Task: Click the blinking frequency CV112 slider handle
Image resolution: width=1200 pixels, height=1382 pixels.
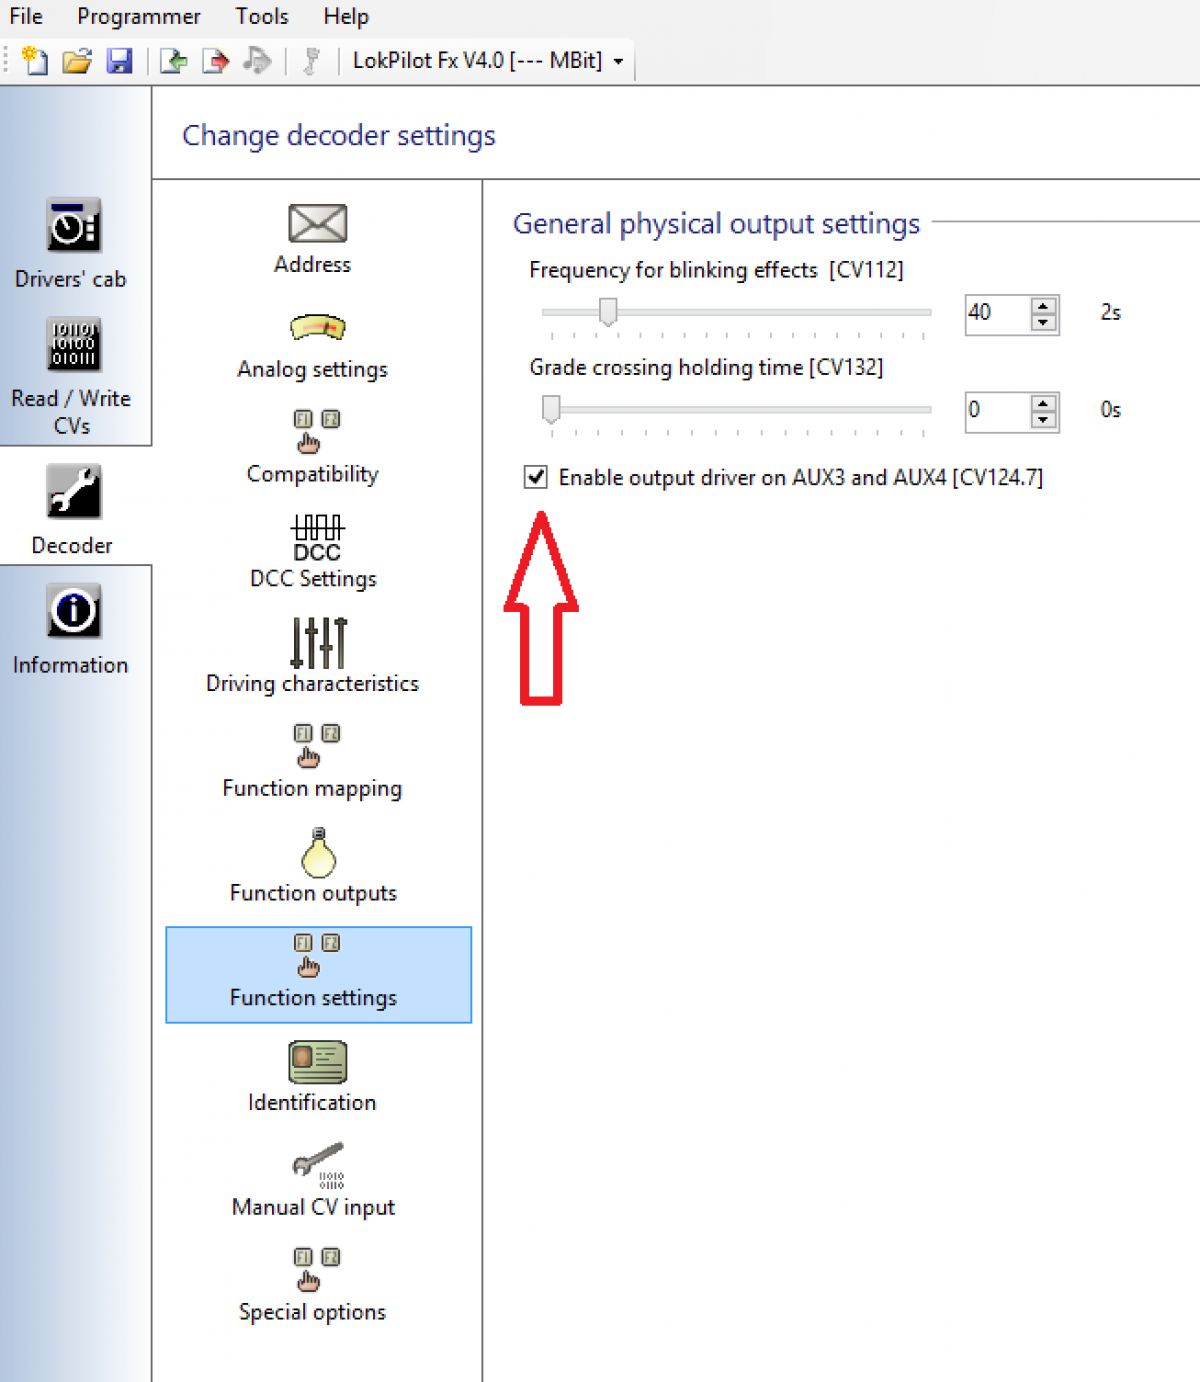Action: [x=608, y=312]
